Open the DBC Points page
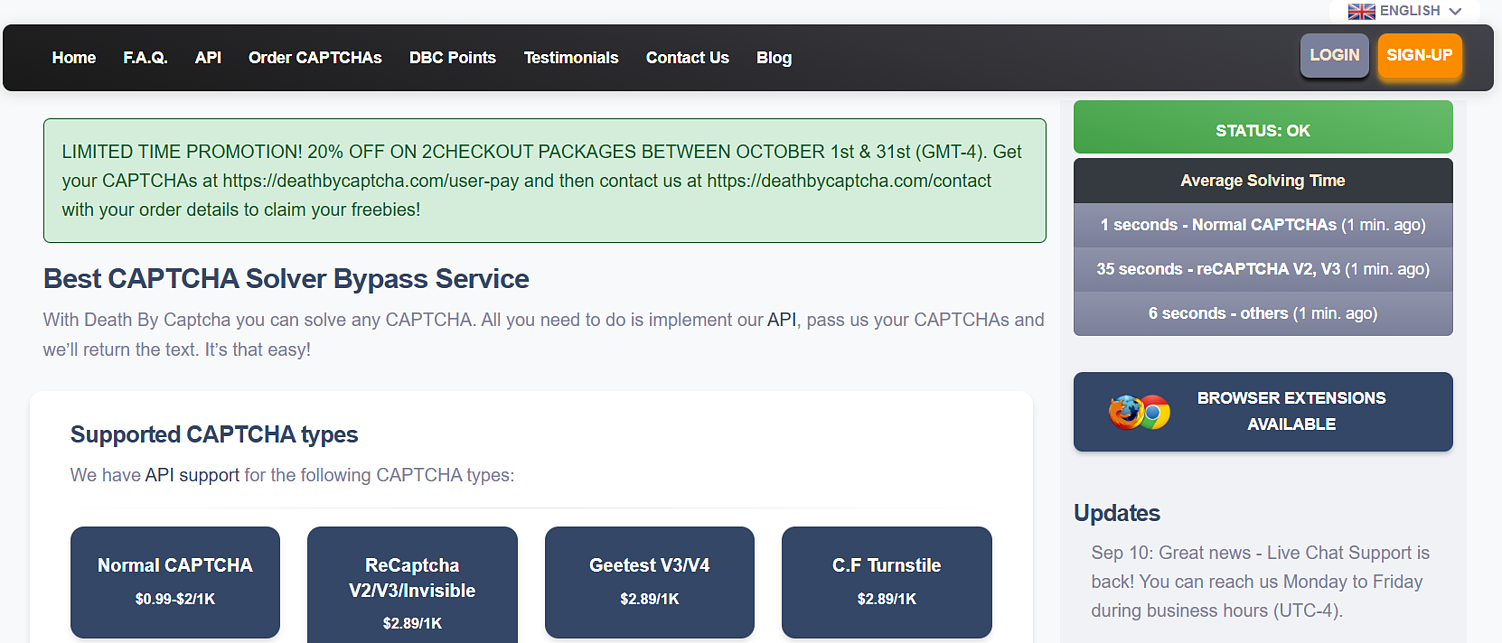Image resolution: width=1502 pixels, height=643 pixels. 452,58
